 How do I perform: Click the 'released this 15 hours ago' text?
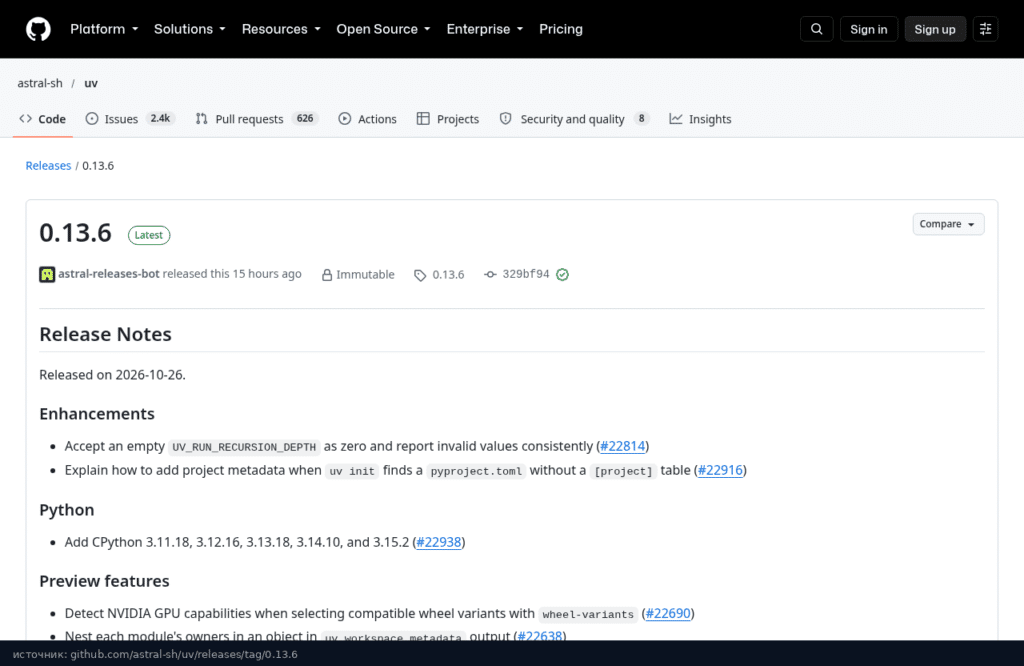(x=232, y=274)
